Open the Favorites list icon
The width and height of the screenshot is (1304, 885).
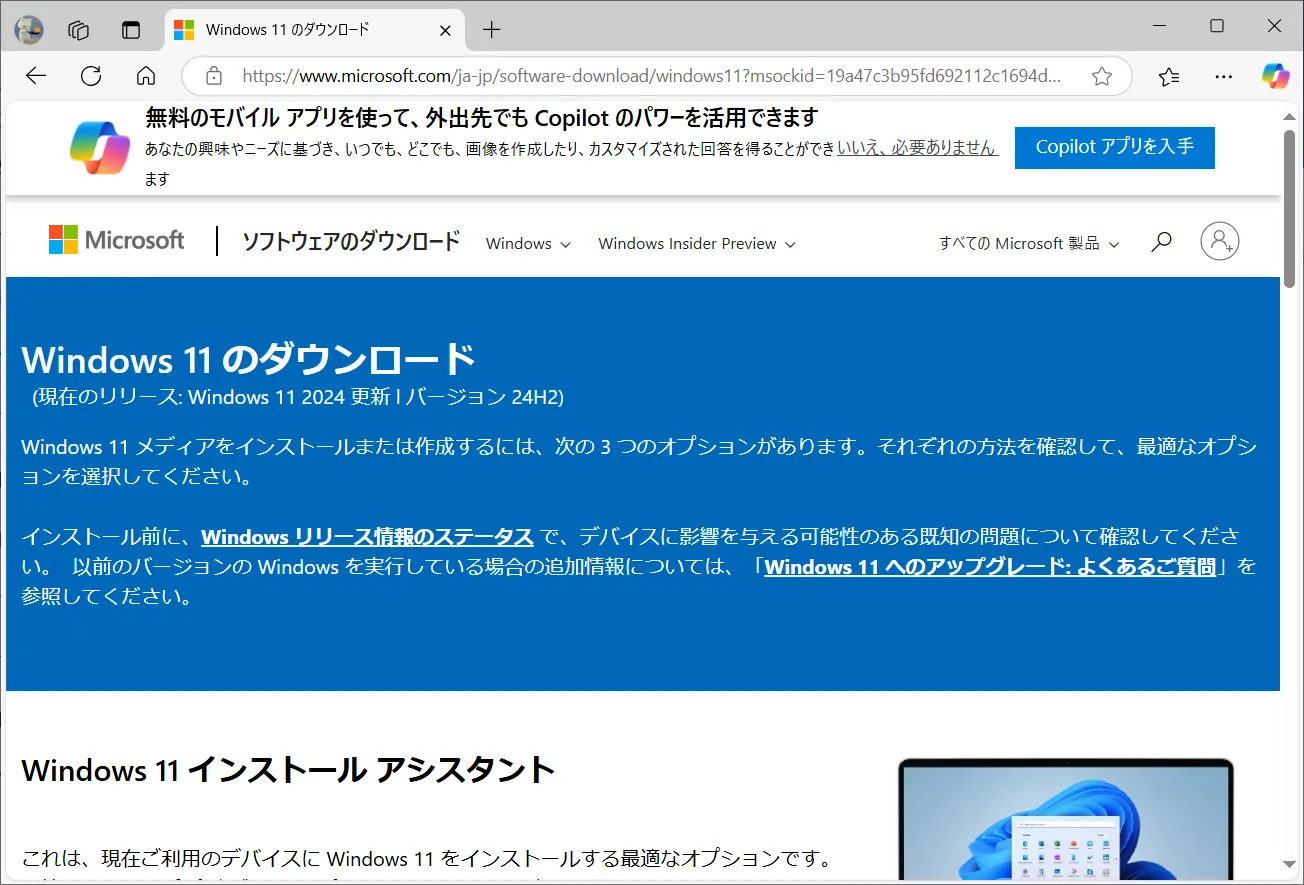coord(1169,76)
